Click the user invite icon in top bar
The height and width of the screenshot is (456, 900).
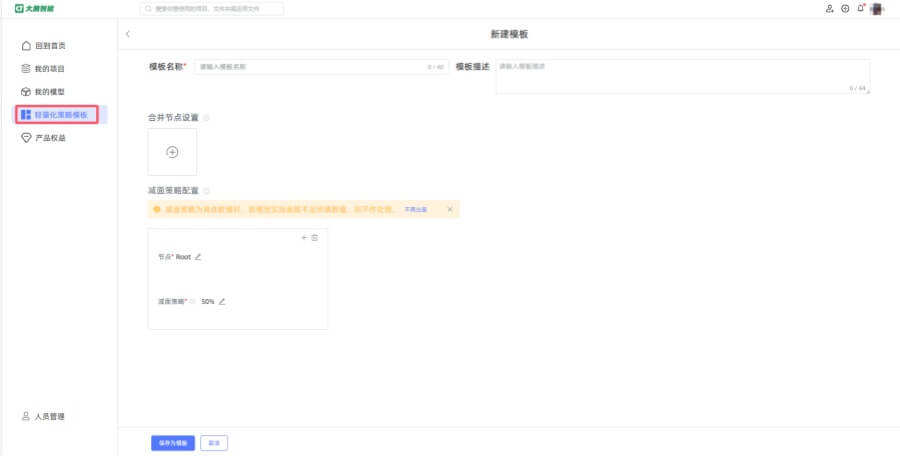tap(829, 9)
